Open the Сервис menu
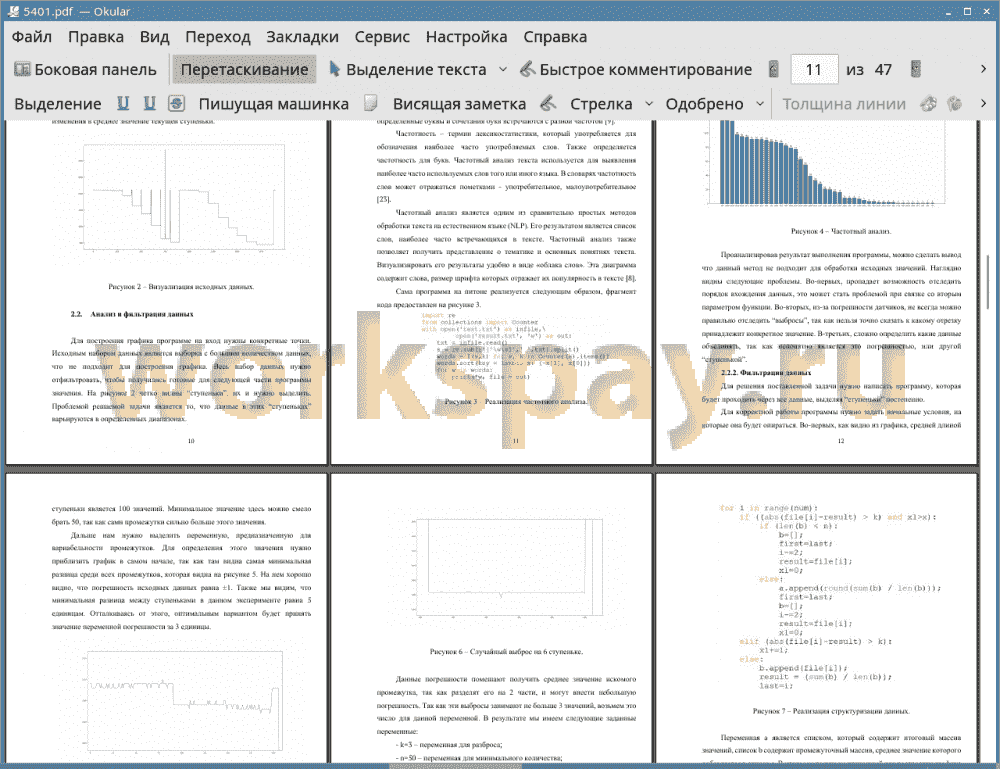 (382, 37)
